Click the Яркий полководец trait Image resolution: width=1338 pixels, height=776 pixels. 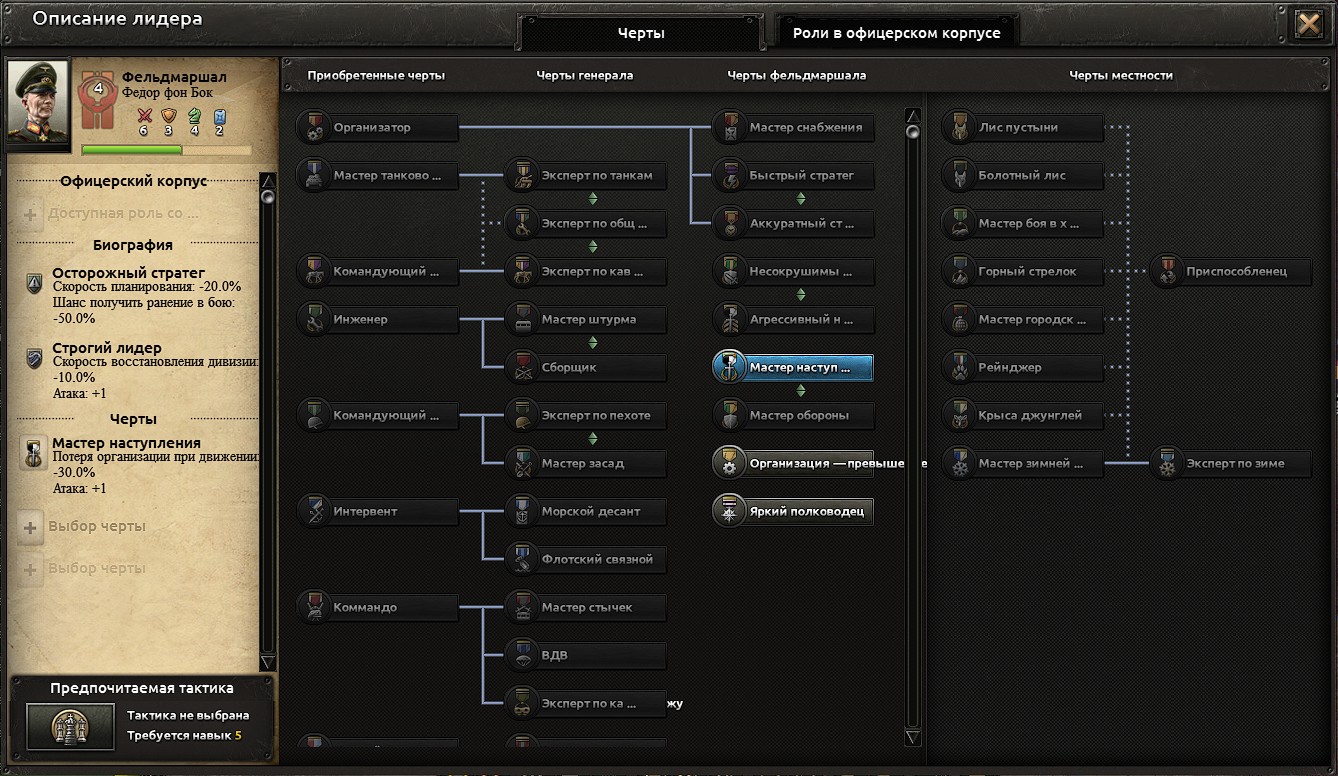794,511
